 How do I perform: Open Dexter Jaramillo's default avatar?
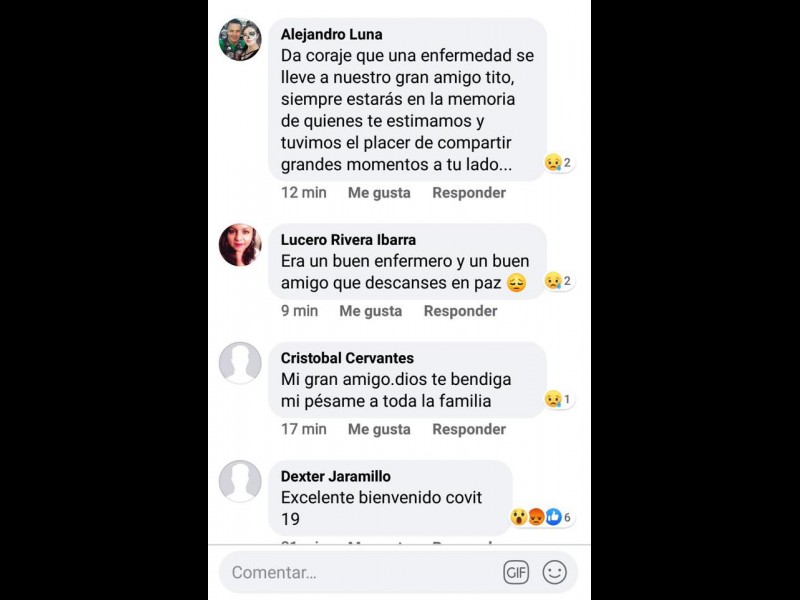240,481
